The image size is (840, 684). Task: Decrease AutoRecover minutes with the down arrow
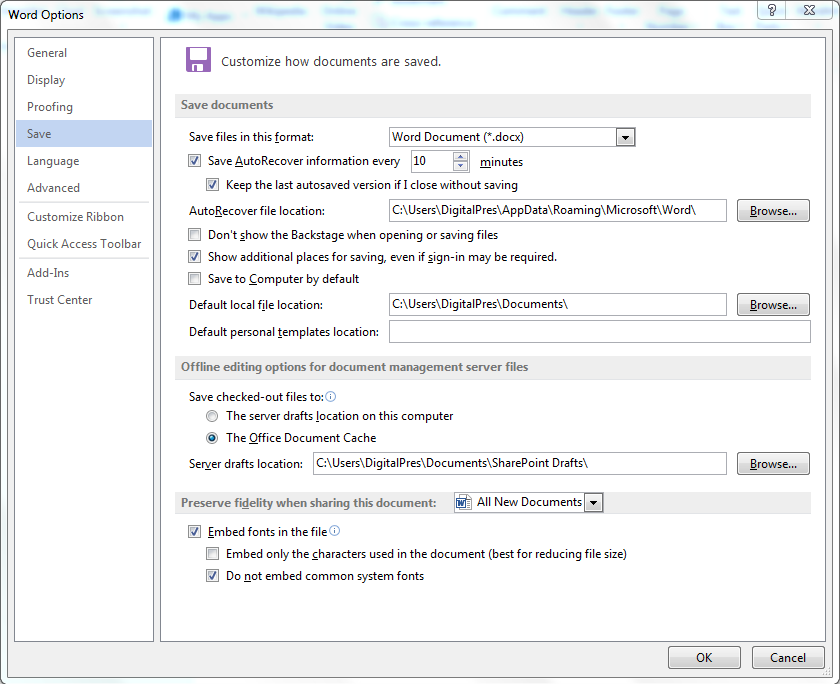tap(460, 166)
